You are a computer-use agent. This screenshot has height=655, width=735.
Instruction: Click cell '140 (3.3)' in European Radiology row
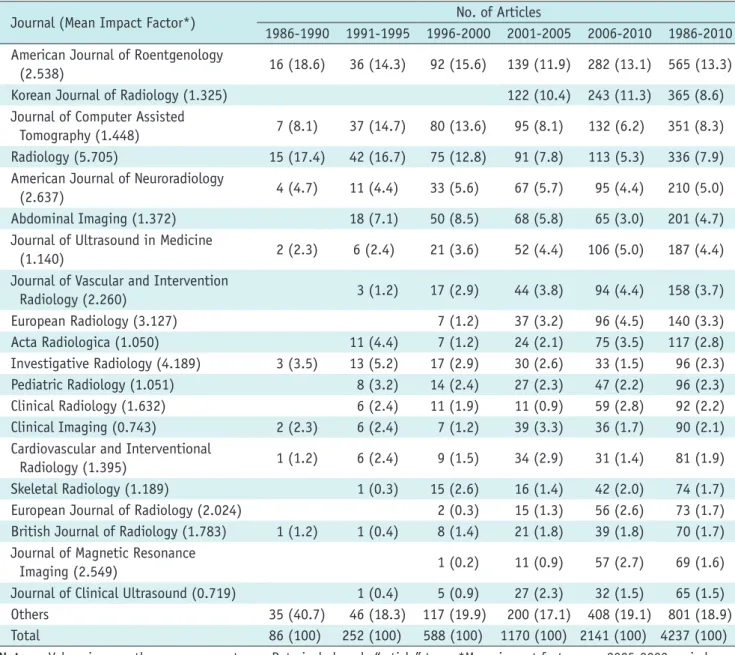coord(696,321)
